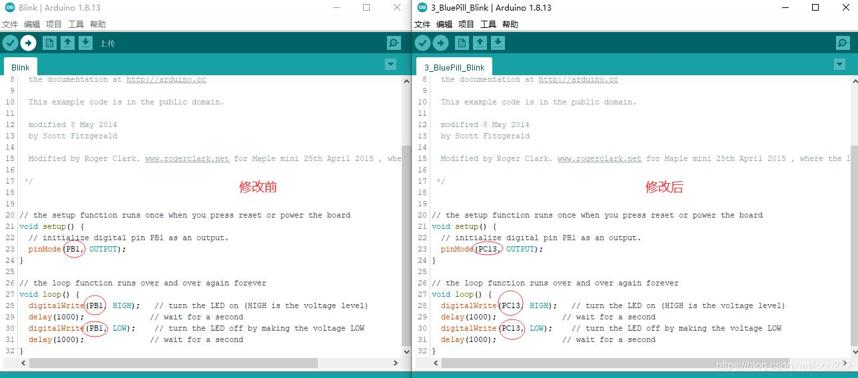Click scroll-up arrow in 3_BluePill_Blink editor
The image size is (858, 378).
click(x=854, y=81)
